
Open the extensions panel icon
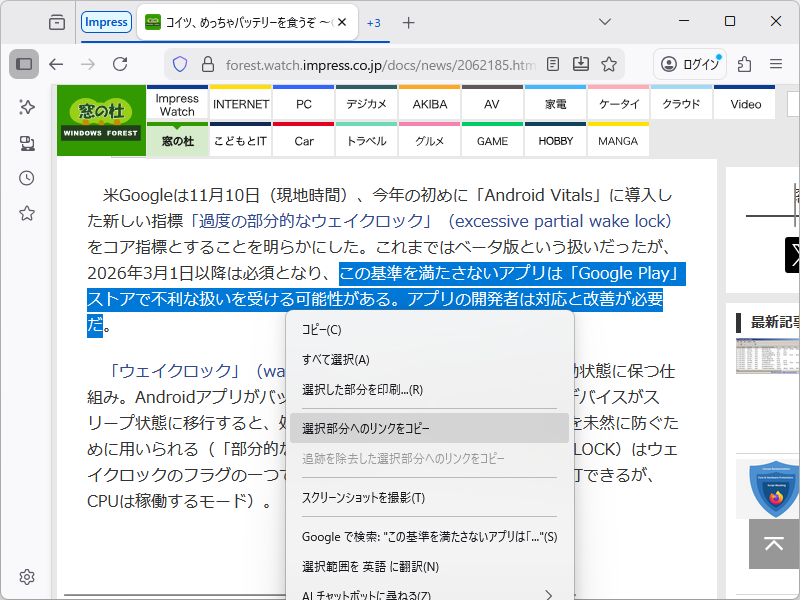pos(743,63)
